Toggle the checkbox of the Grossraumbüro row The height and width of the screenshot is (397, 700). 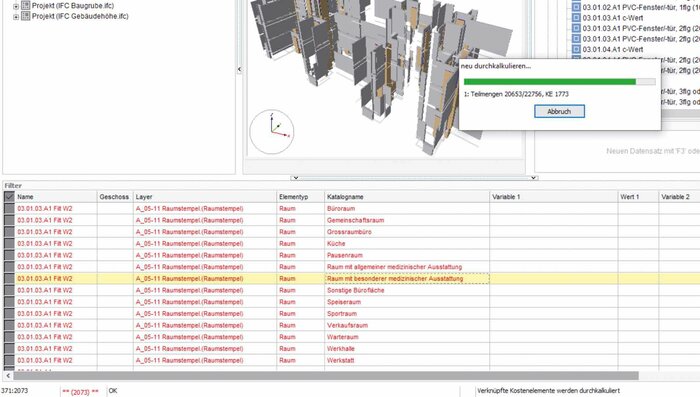pos(9,232)
